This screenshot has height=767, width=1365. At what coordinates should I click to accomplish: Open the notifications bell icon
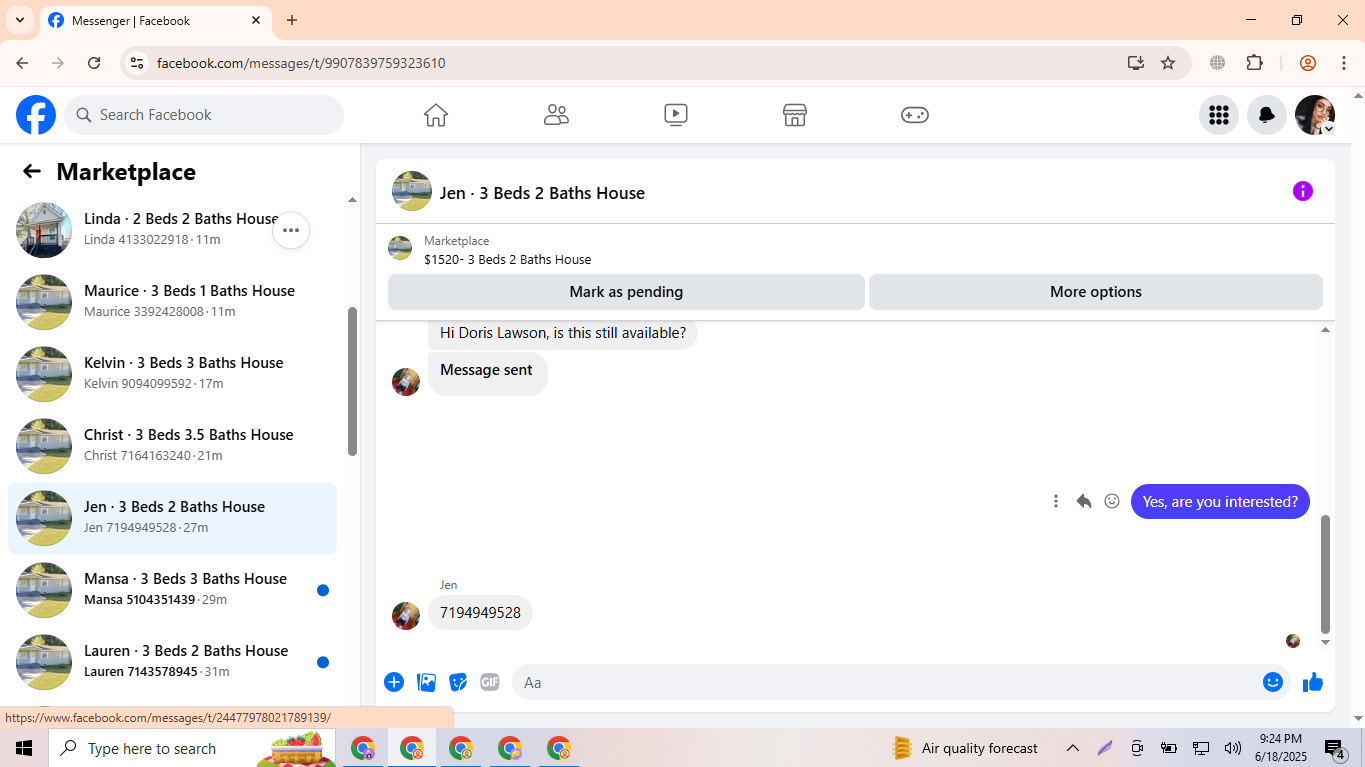point(1267,115)
